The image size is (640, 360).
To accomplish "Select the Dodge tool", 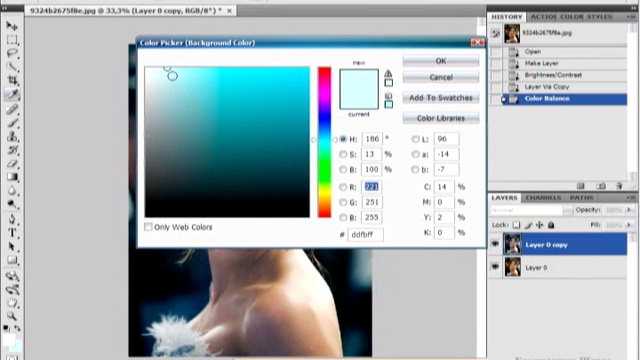I will tap(12, 204).
